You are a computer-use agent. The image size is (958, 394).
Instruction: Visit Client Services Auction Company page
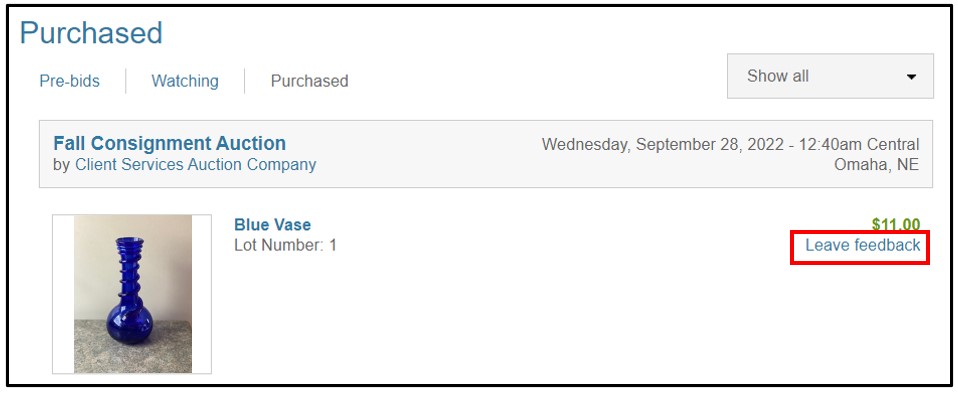point(196,165)
